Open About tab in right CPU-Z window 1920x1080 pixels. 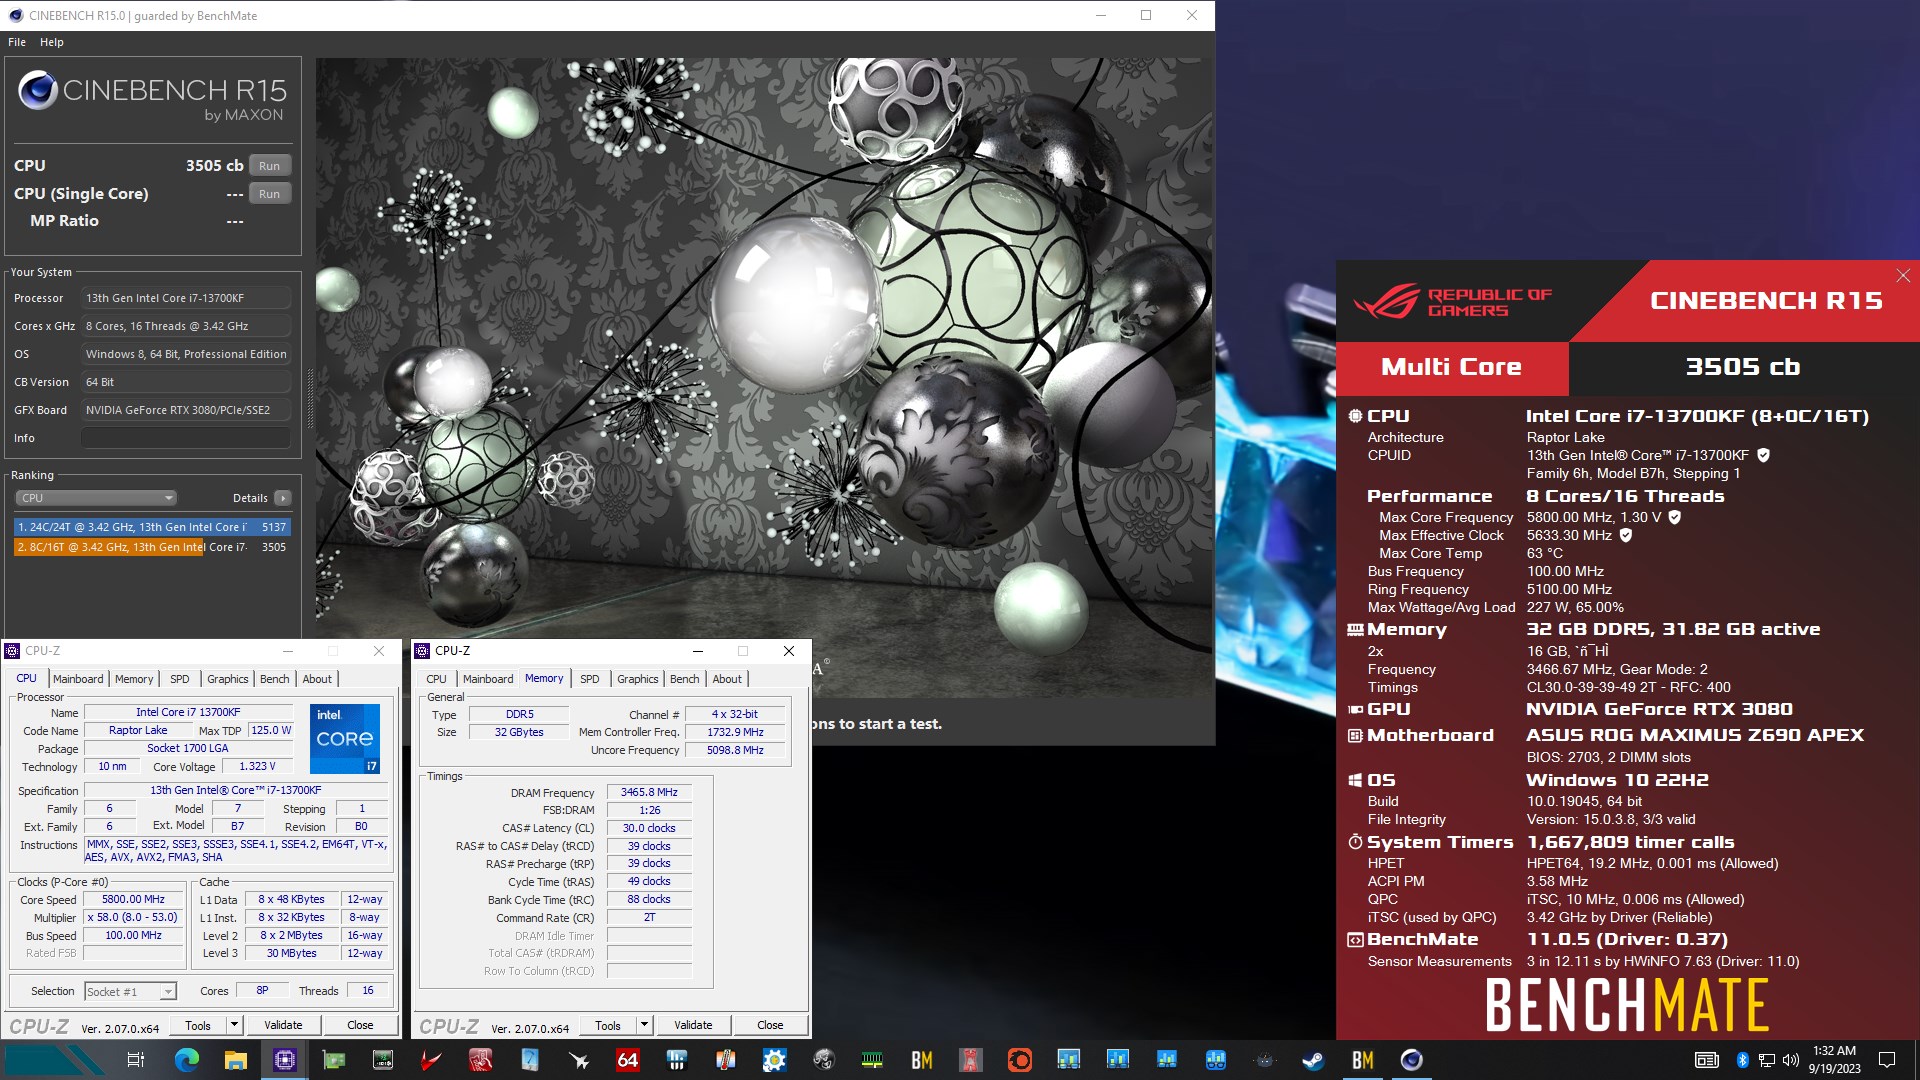727,679
